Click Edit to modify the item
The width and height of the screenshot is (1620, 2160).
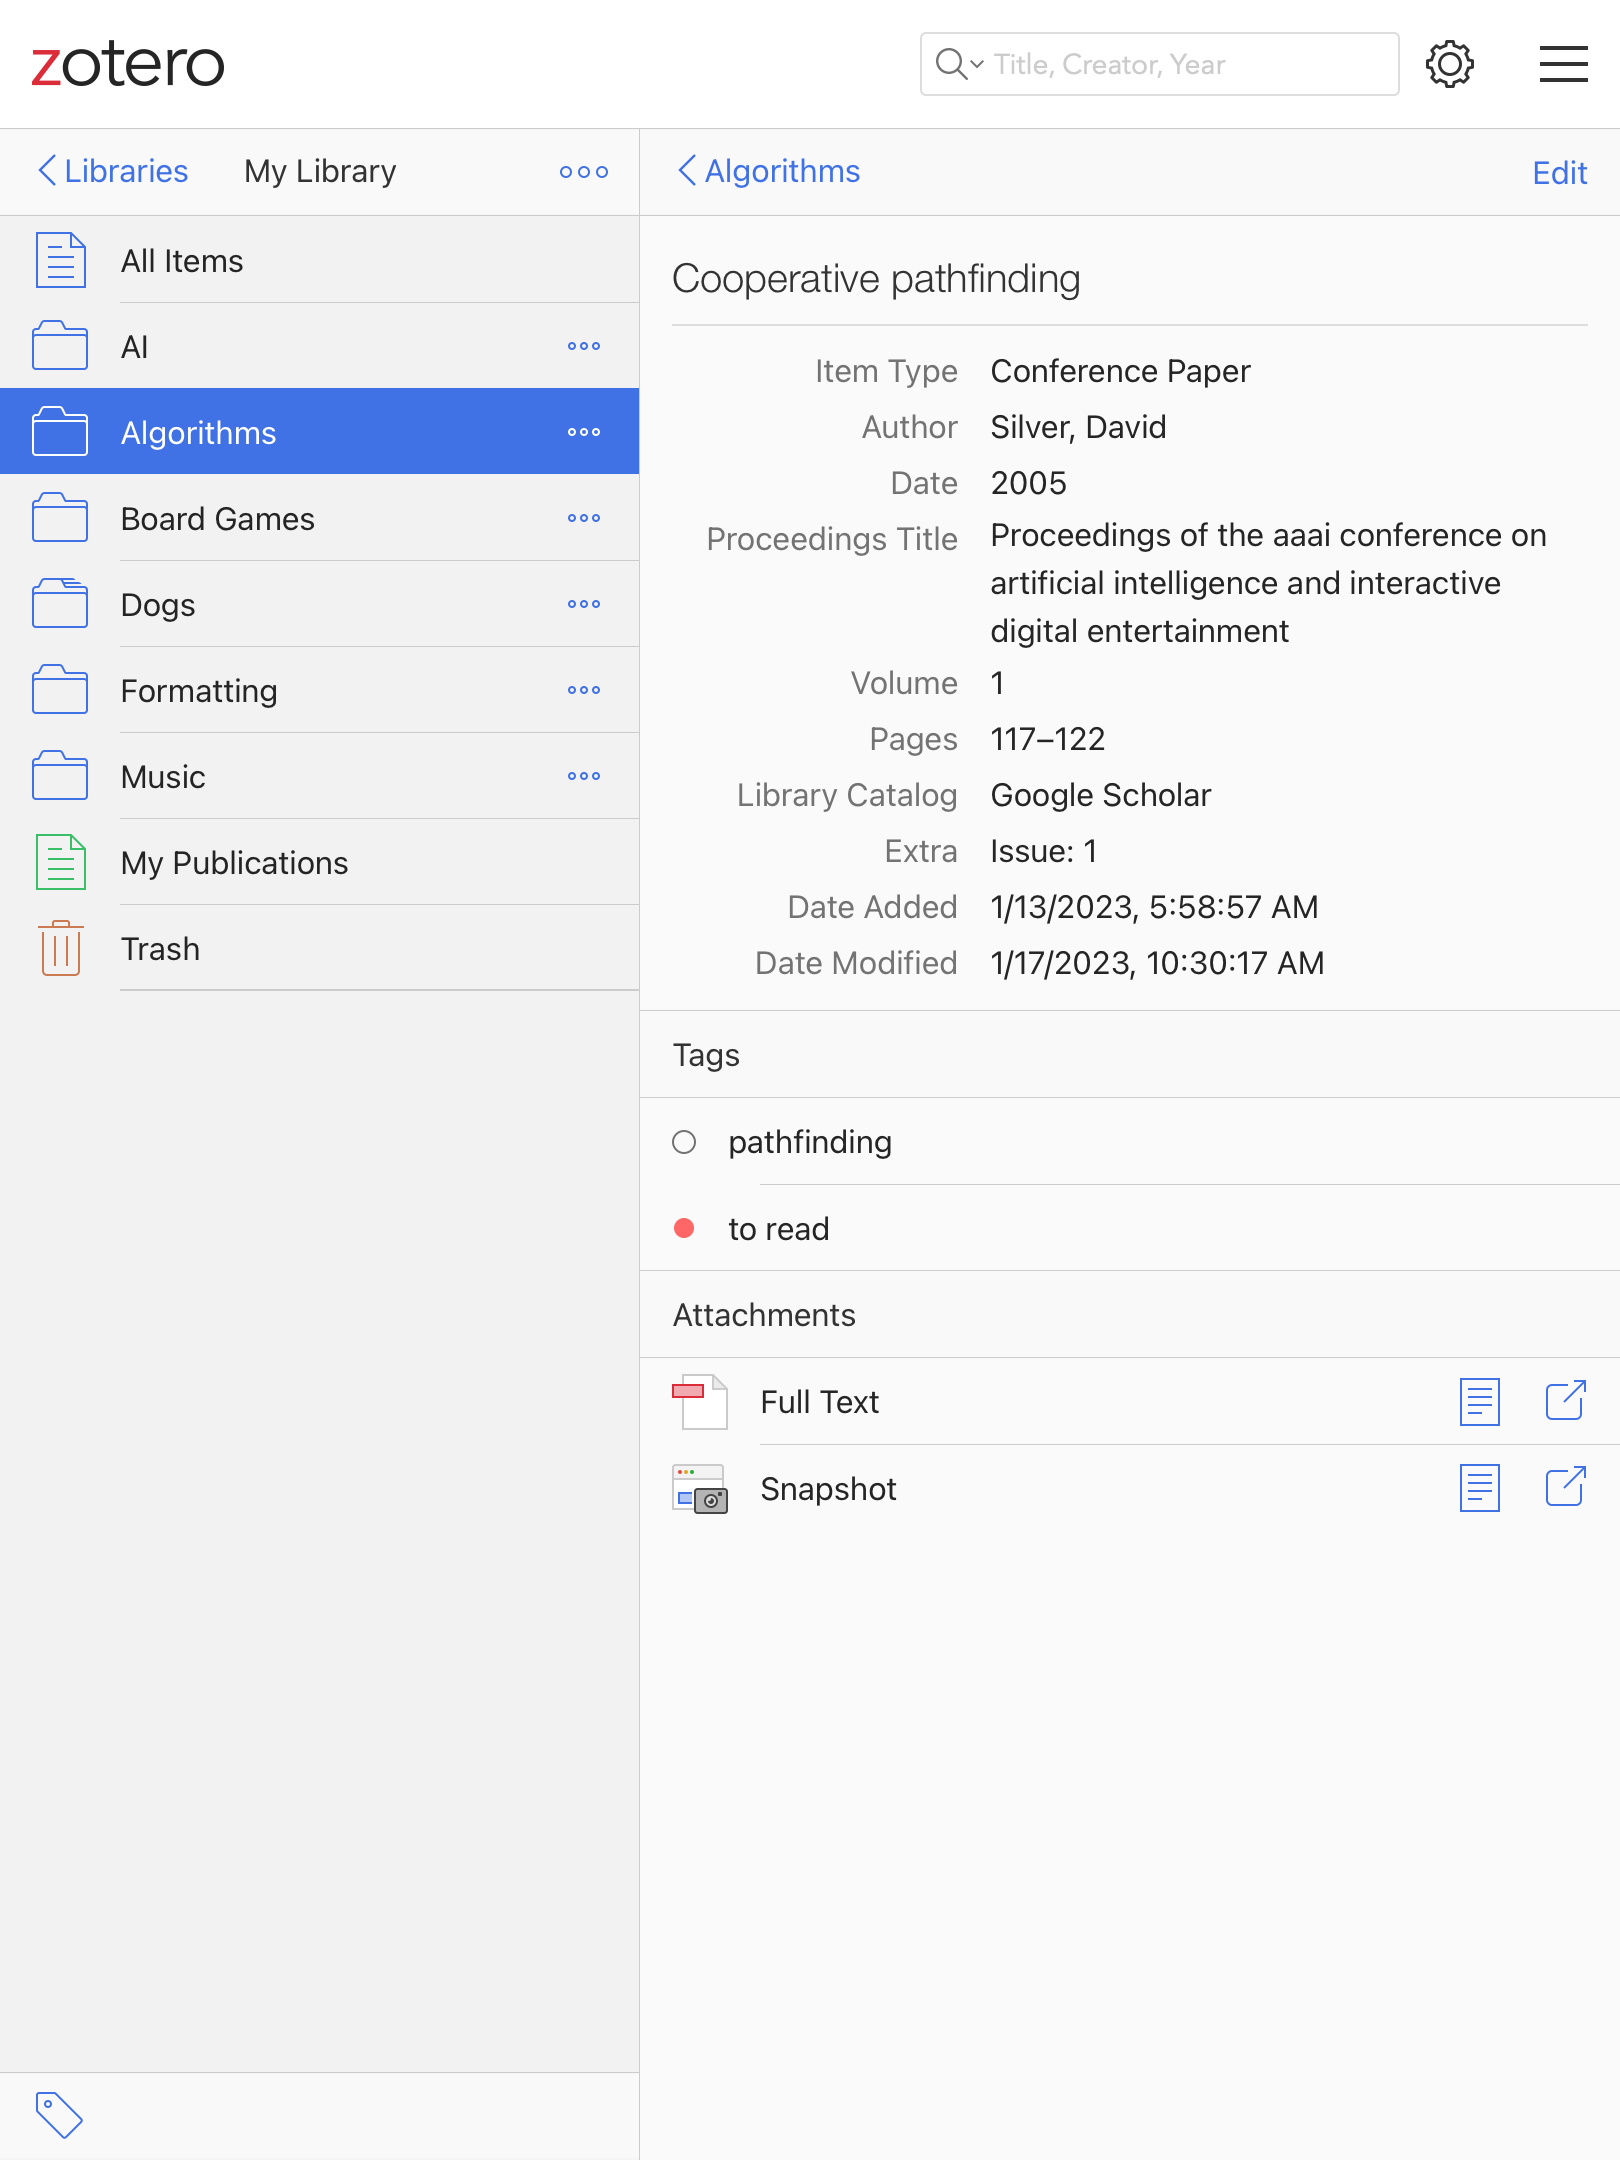1559,173
